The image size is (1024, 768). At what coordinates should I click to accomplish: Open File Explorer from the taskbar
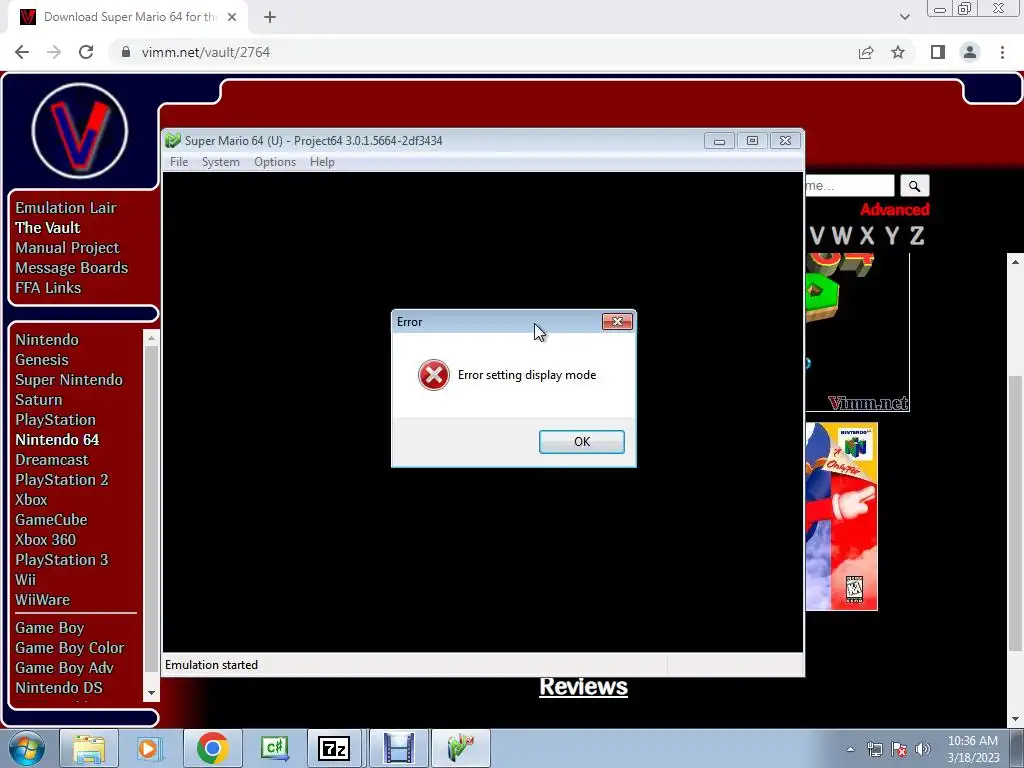pos(89,748)
